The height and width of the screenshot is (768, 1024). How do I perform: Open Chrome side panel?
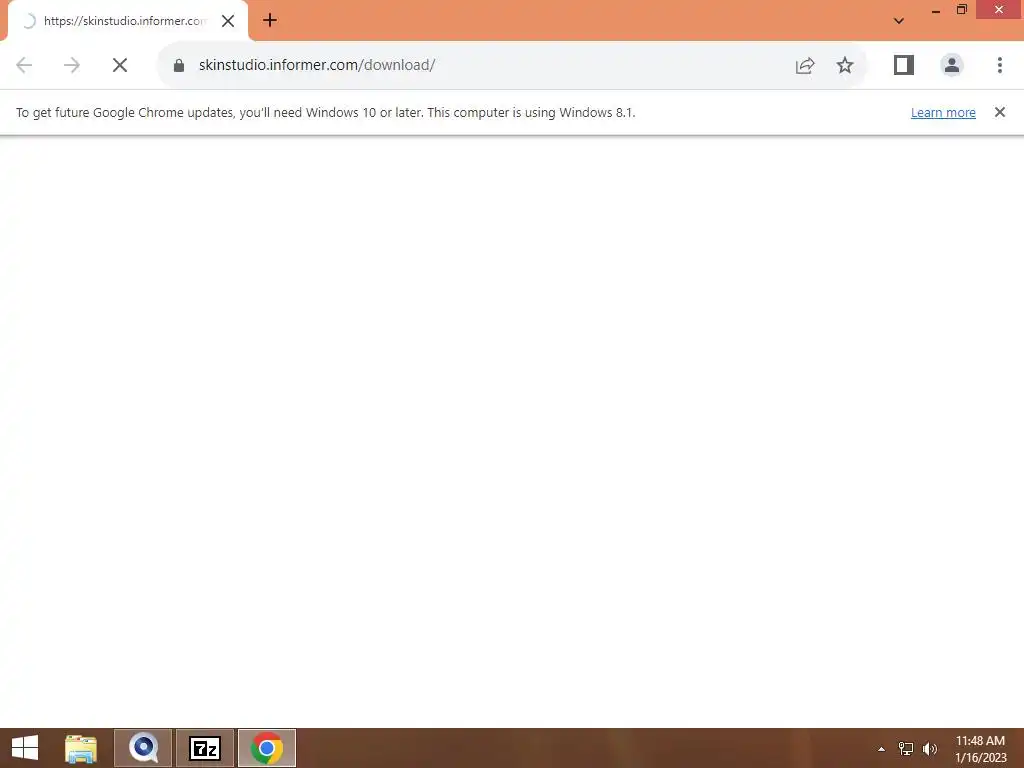click(904, 65)
